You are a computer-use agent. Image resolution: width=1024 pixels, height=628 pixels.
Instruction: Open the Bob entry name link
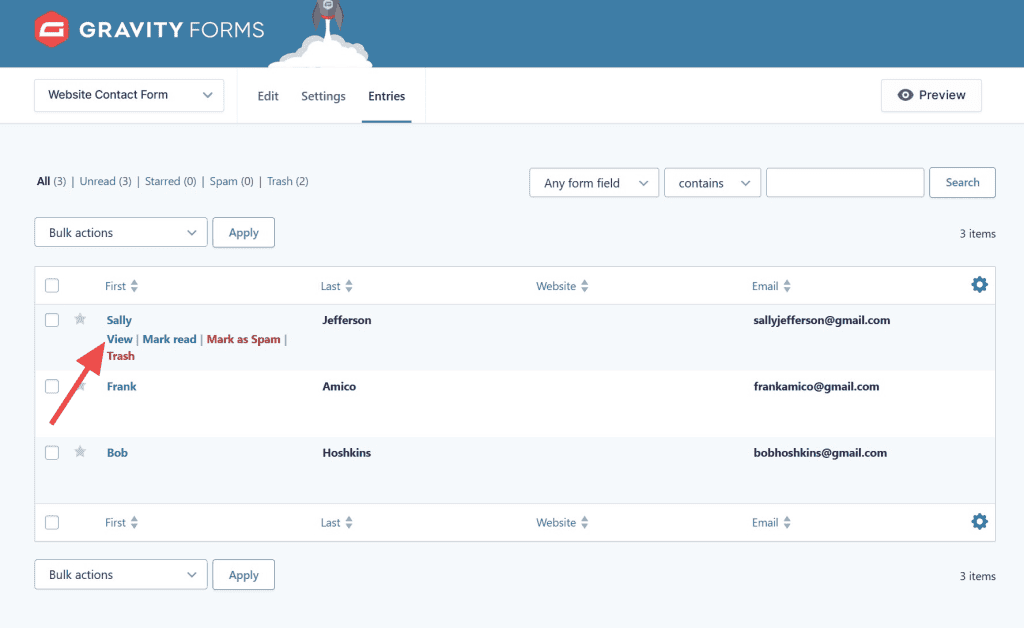pyautogui.click(x=118, y=452)
